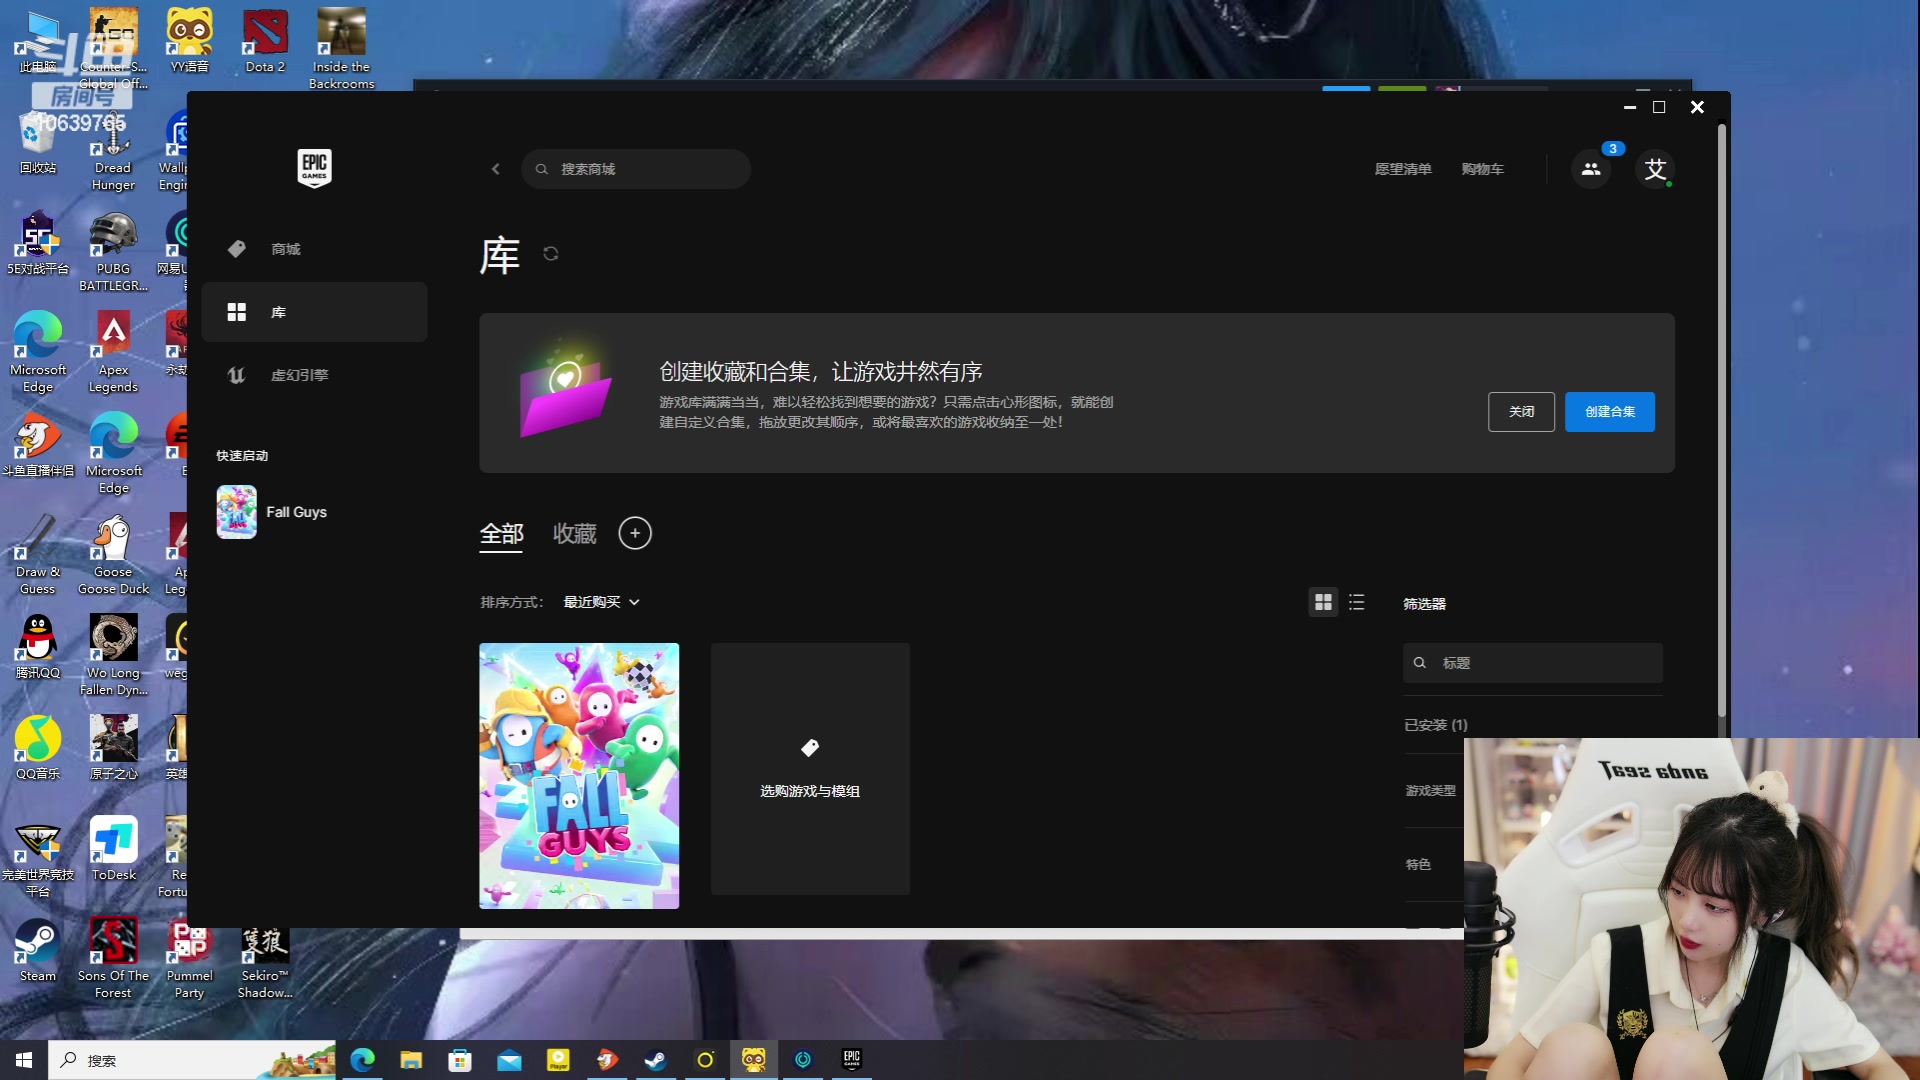Open the 库 library sidebar item
The image size is (1920, 1080).
pyautogui.click(x=314, y=312)
